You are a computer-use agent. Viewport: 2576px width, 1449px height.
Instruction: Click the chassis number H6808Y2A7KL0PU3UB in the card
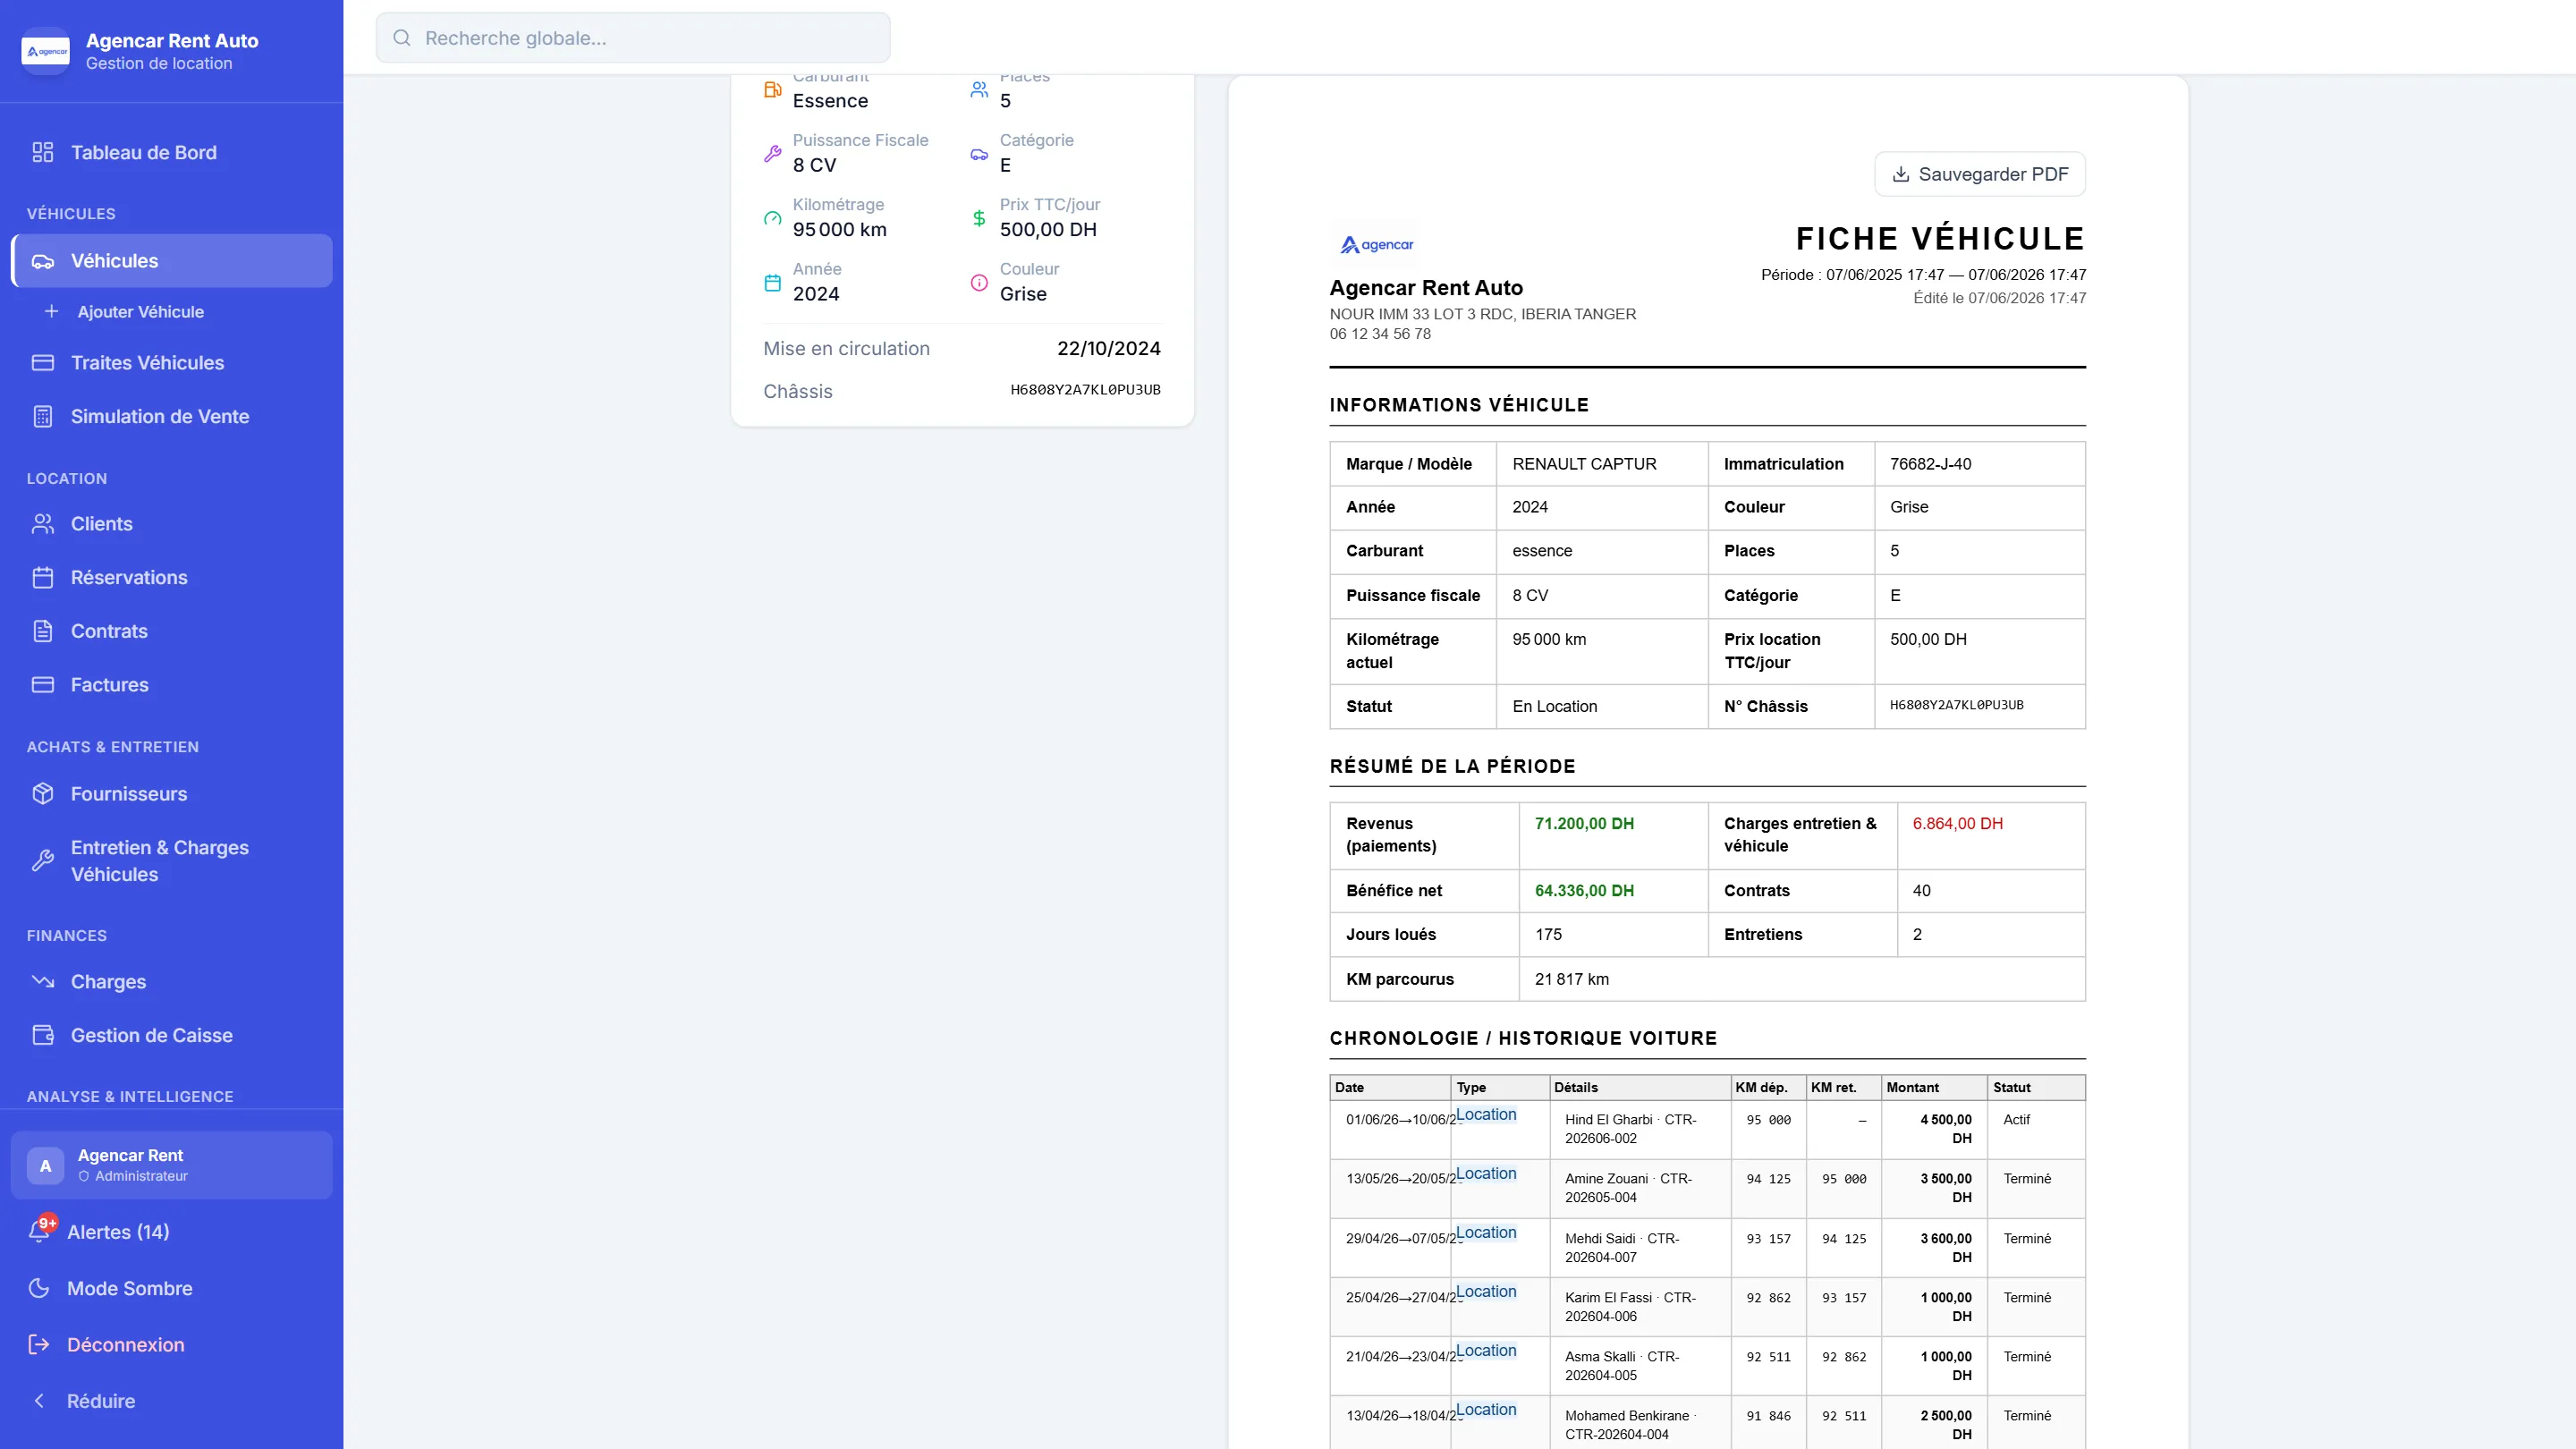point(1085,390)
